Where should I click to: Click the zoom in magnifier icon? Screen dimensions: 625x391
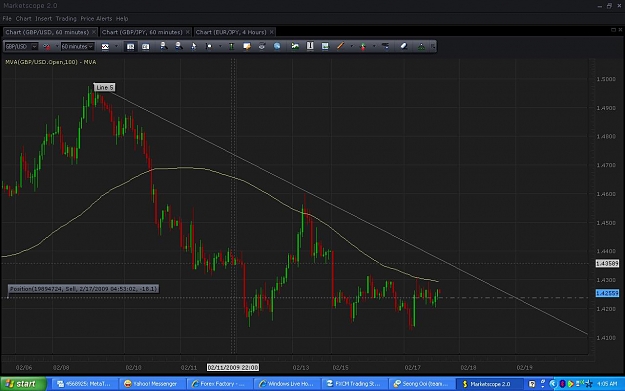click(x=163, y=46)
